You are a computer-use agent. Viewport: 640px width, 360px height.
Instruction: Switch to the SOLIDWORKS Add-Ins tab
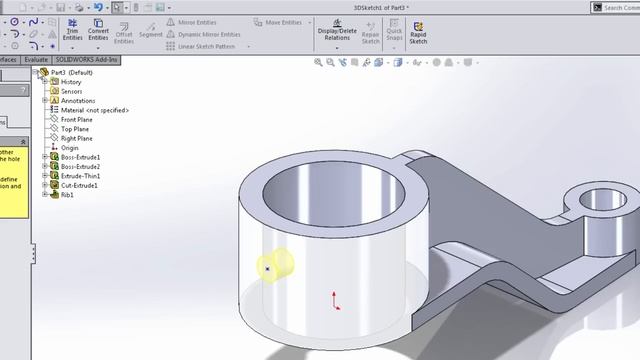(86, 60)
